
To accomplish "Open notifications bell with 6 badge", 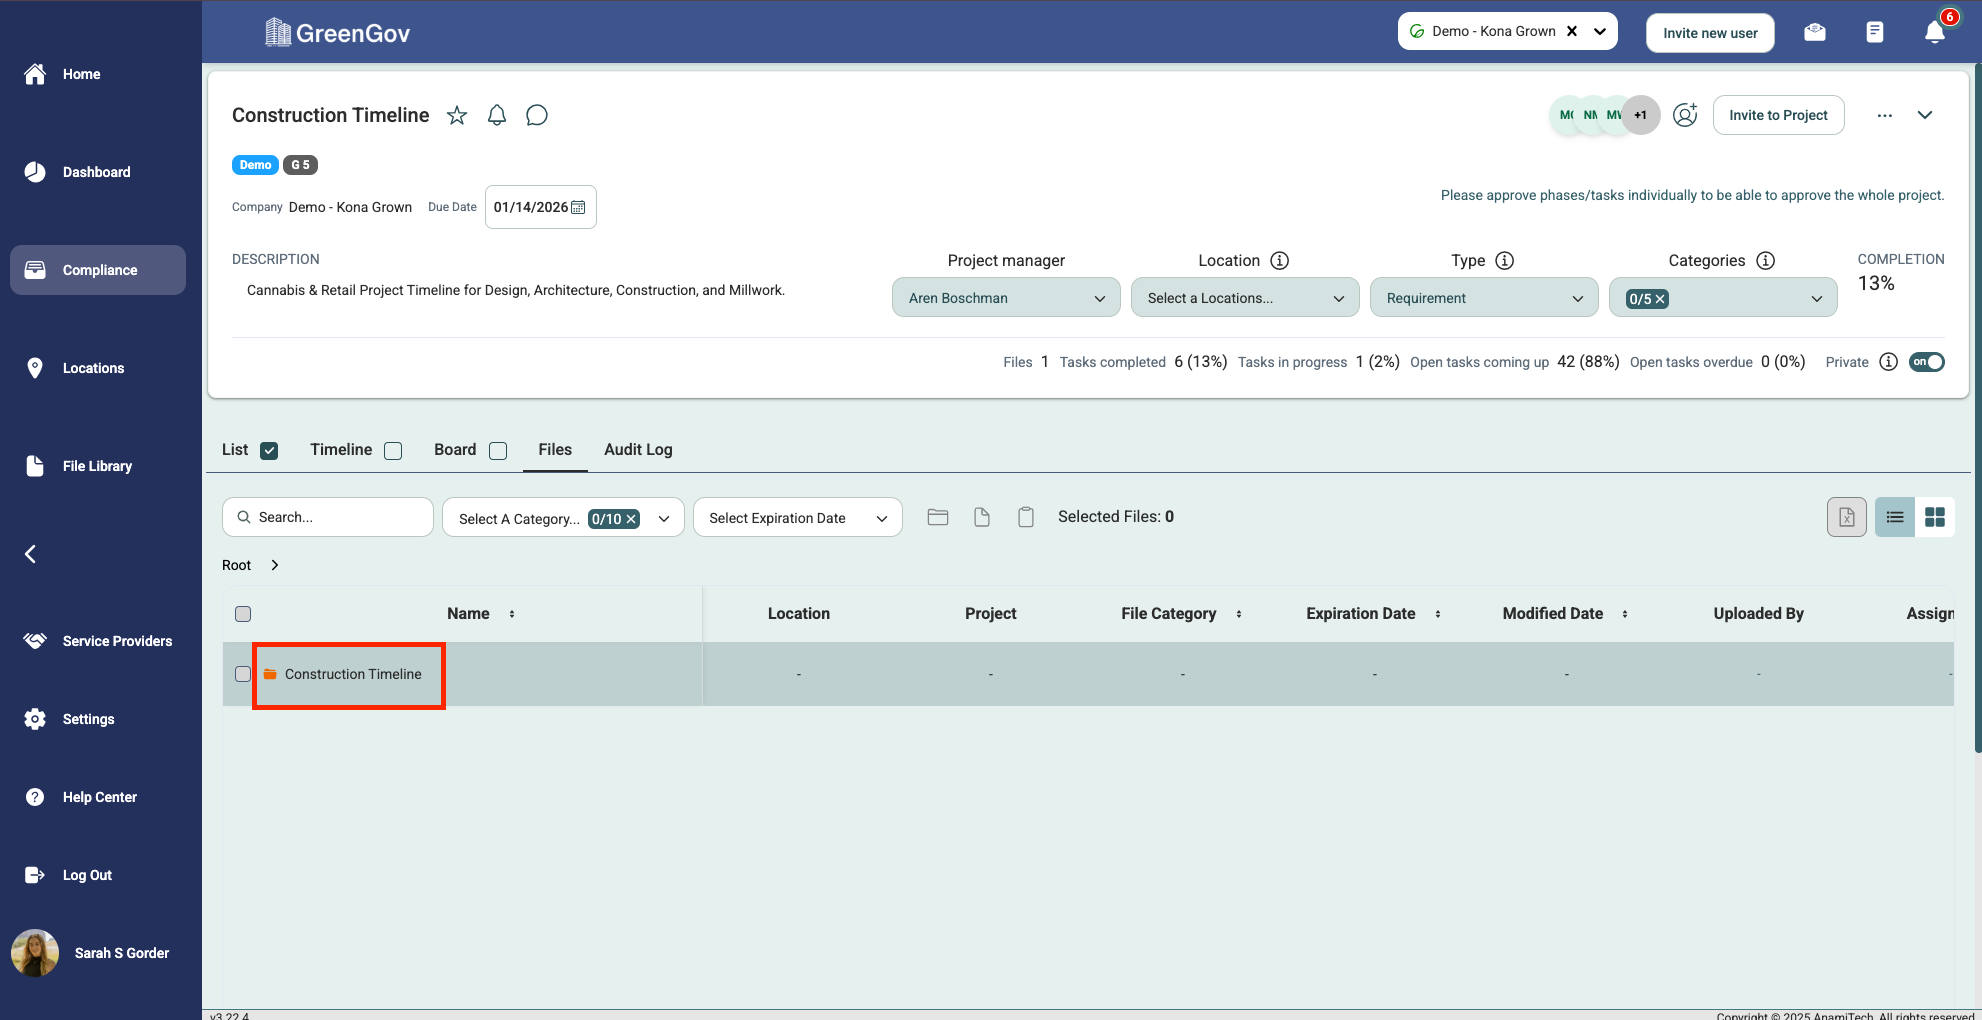I will point(1934,32).
